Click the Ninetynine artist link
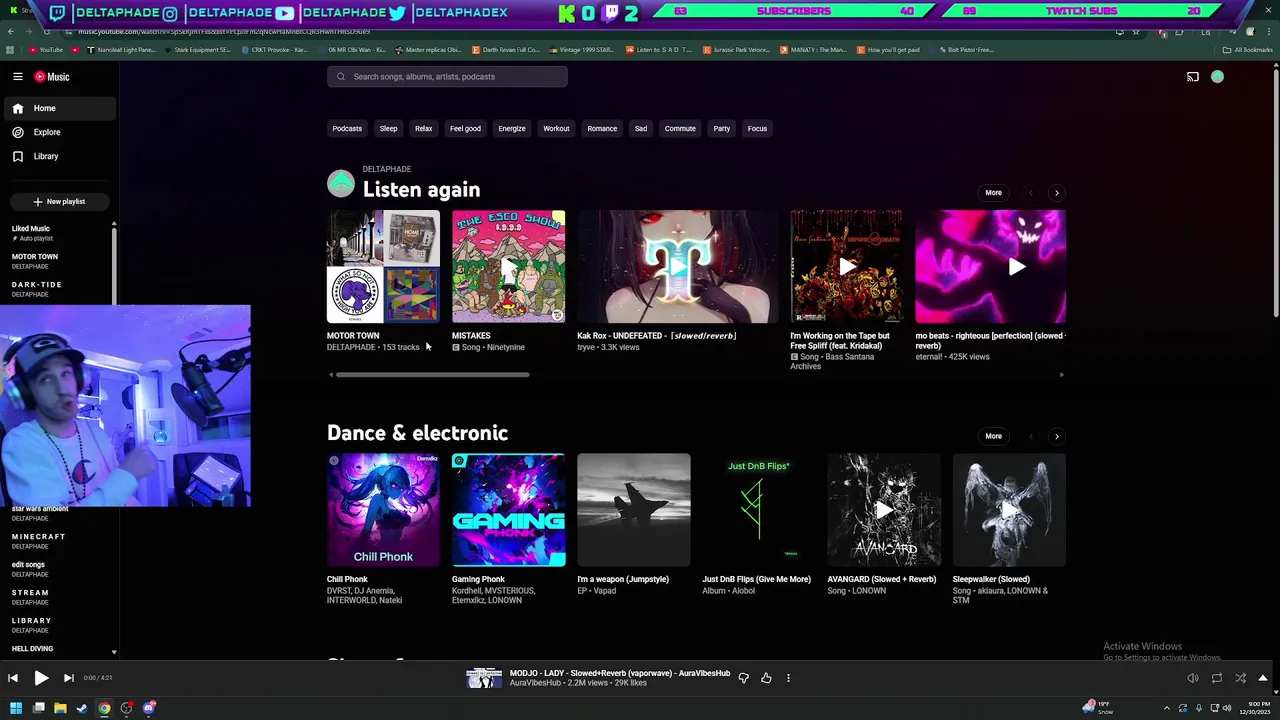This screenshot has width=1280, height=720. pyautogui.click(x=506, y=347)
